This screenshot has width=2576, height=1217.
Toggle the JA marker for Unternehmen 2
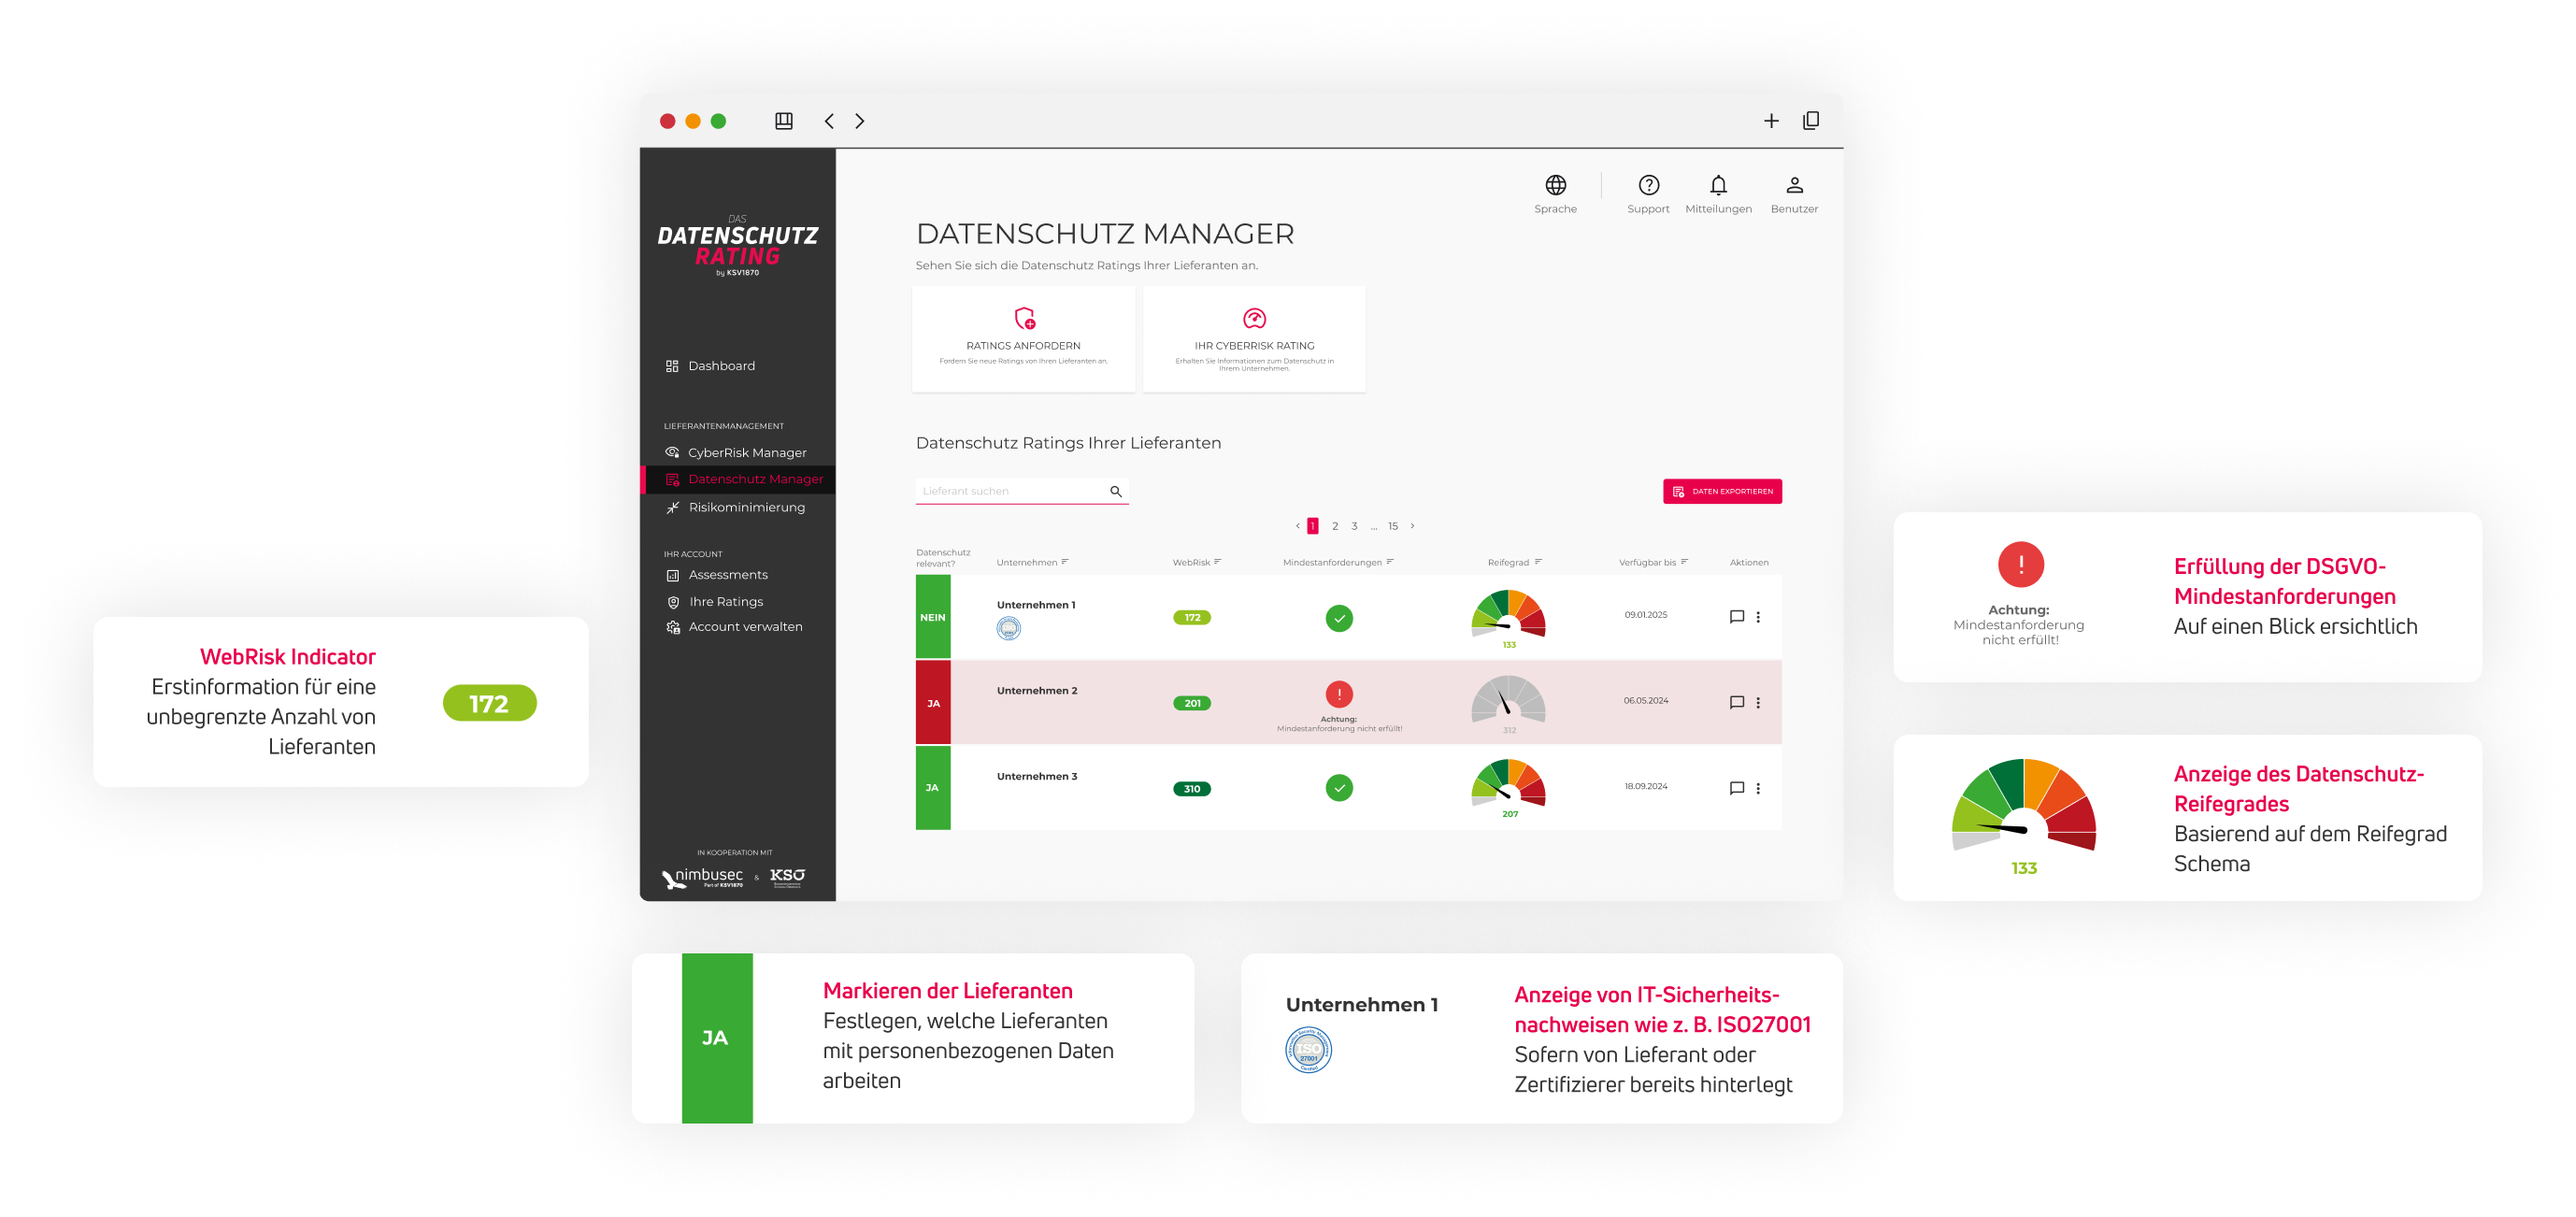933,702
